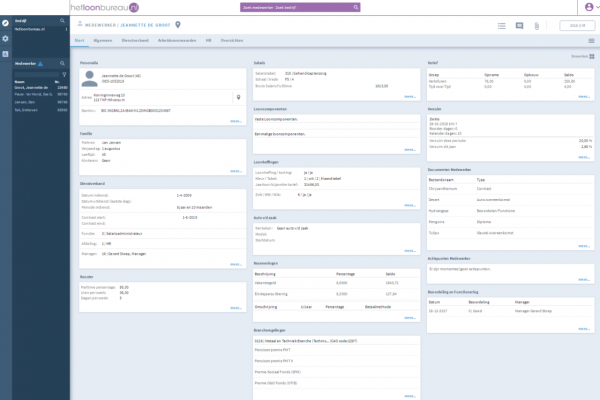
Task: Open the period selector 2018-2-M
Action: 576,25
